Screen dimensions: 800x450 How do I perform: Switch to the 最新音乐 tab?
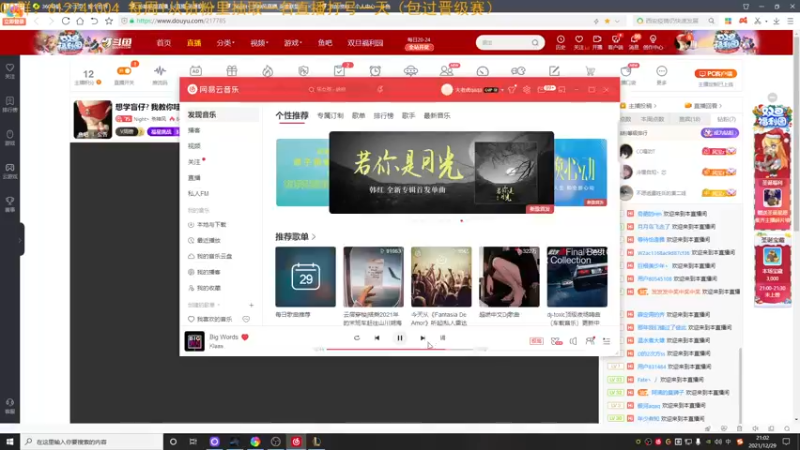(437, 116)
